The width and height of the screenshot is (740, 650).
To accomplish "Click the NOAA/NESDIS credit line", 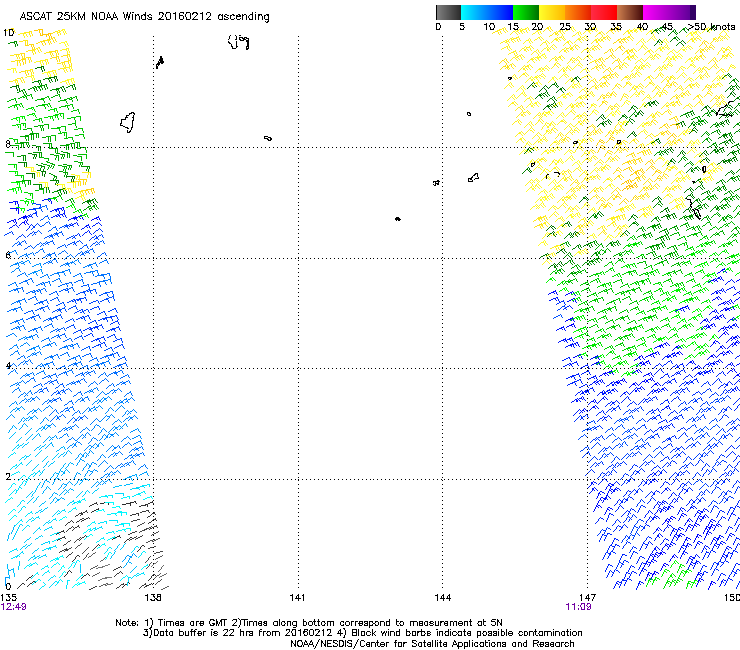I will click(x=432, y=644).
